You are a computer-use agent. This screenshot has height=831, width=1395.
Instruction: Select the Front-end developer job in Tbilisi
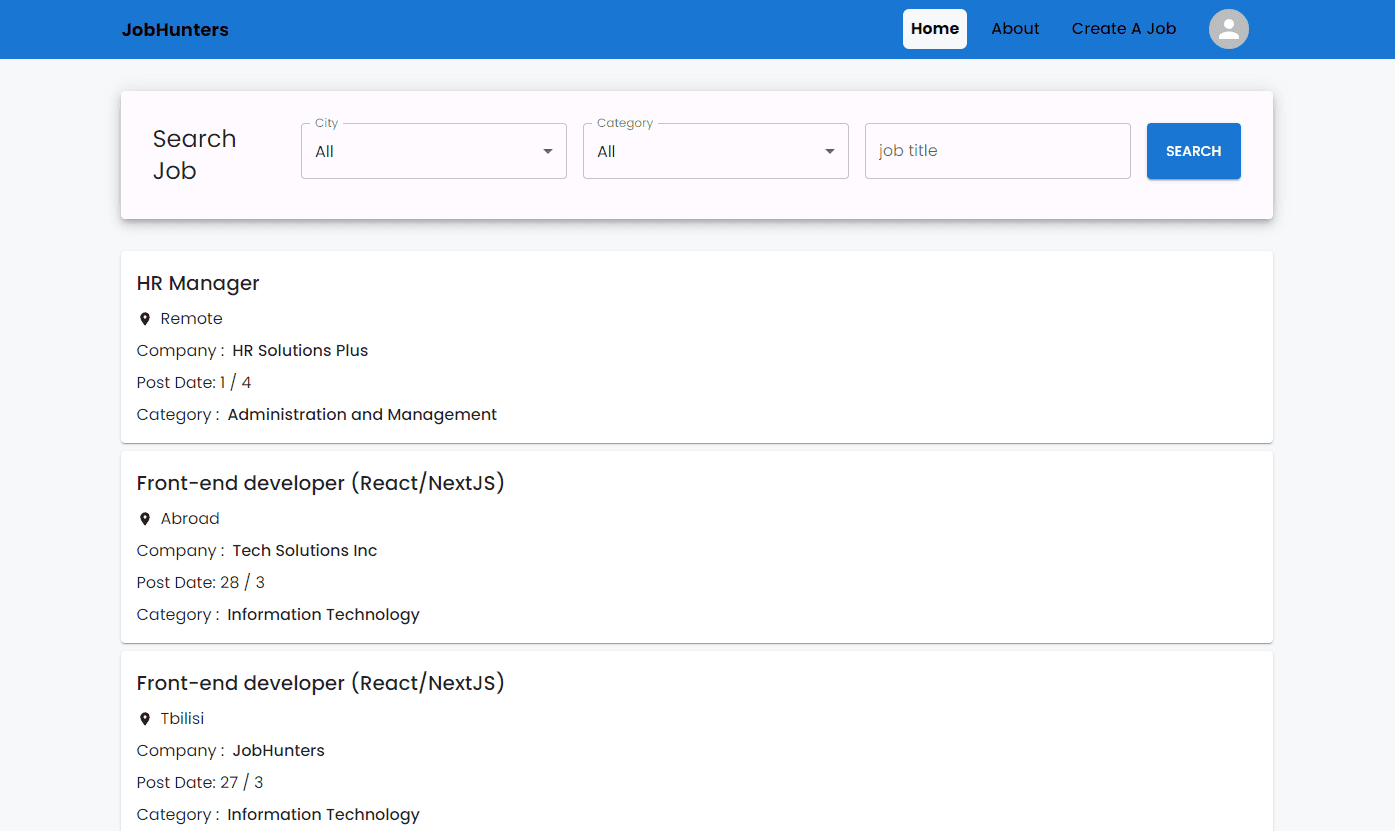point(320,683)
